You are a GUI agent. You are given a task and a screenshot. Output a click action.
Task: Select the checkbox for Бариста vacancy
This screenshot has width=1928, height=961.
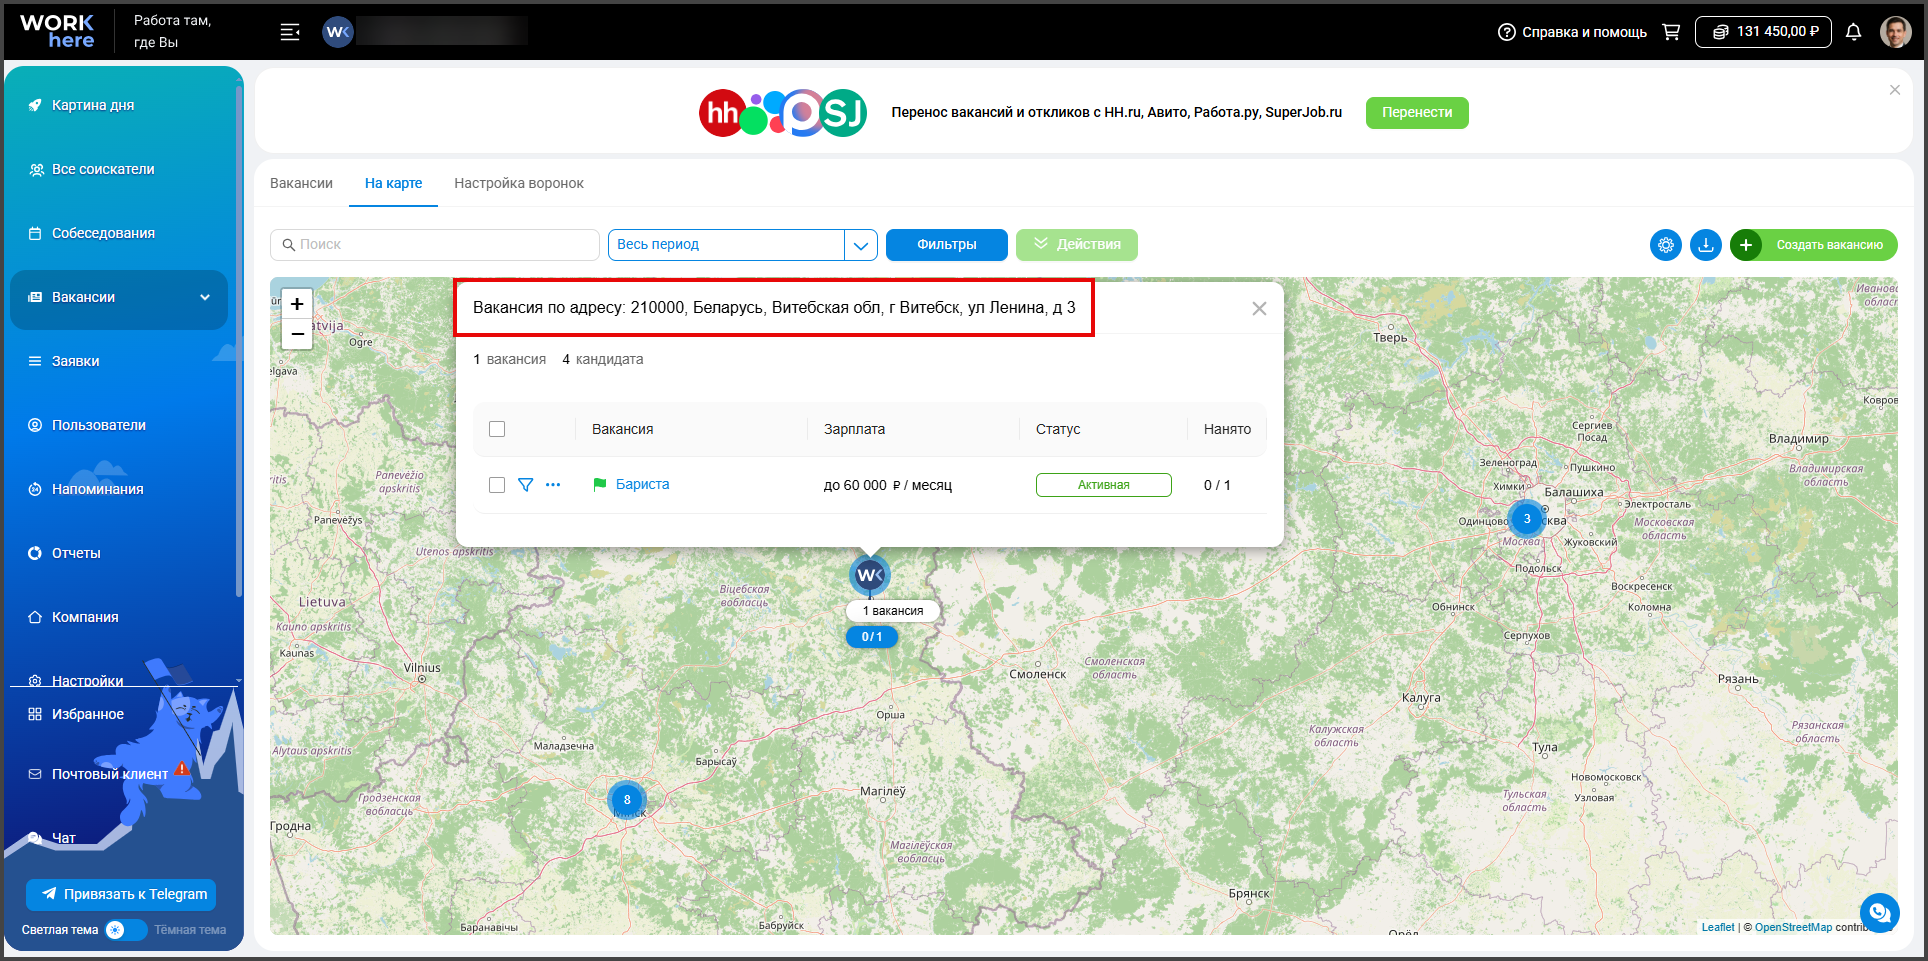(497, 485)
